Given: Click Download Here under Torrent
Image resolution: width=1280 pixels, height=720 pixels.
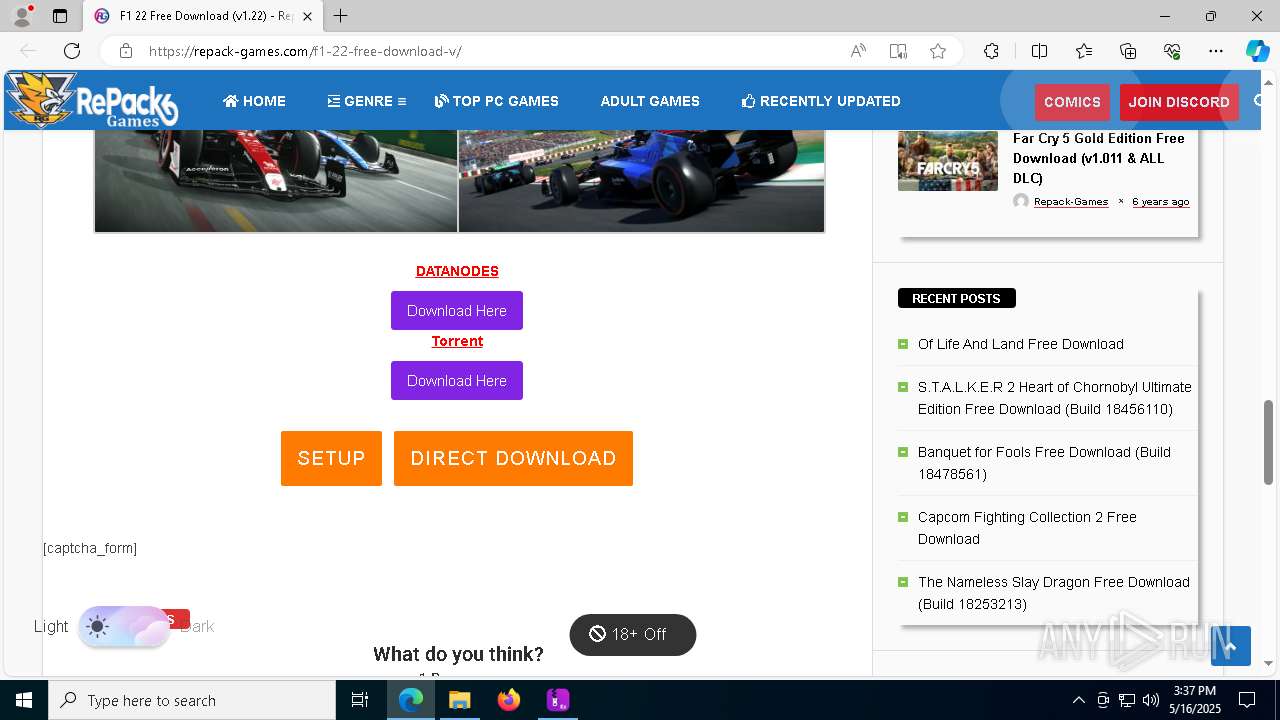Looking at the screenshot, I should click(x=457, y=380).
